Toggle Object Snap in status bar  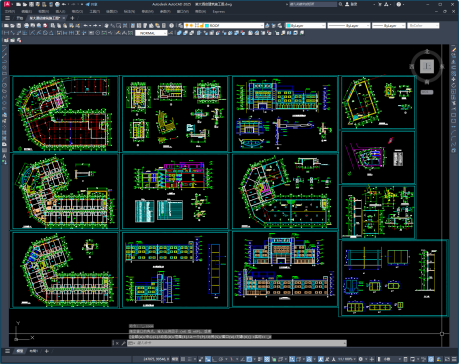[249, 359]
